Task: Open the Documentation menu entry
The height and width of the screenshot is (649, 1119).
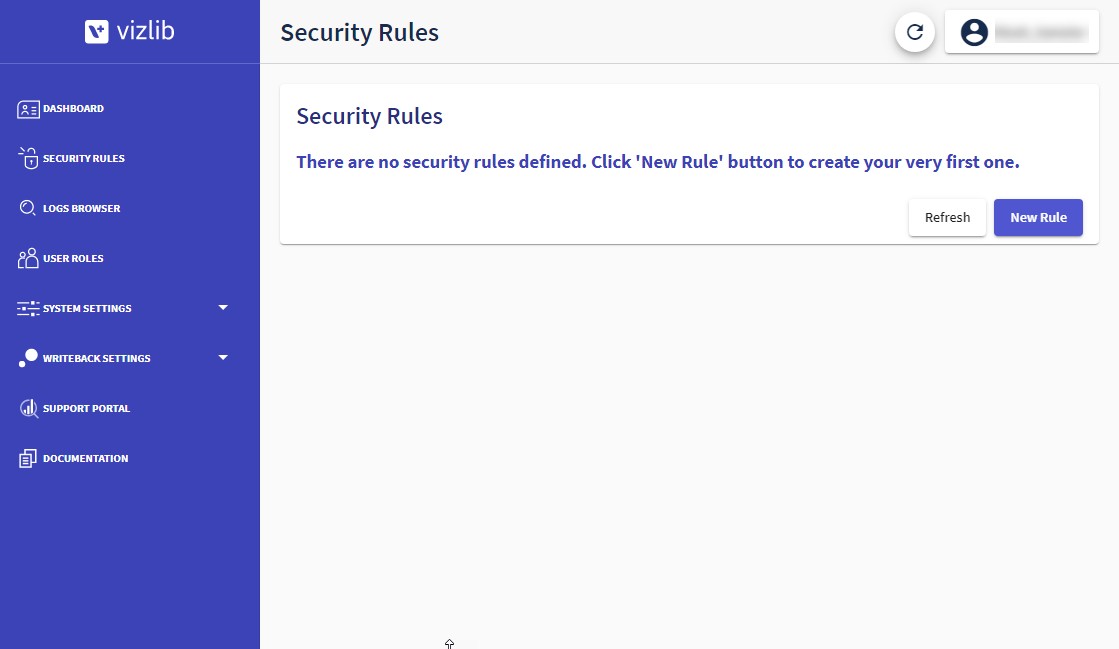Action: (86, 458)
